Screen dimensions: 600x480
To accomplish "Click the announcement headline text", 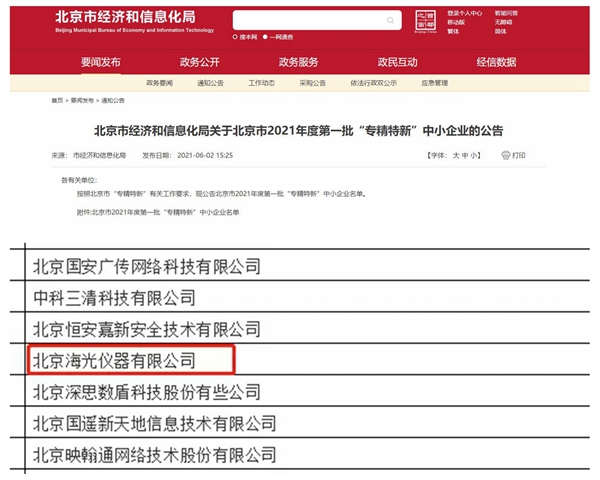I will pos(298,131).
